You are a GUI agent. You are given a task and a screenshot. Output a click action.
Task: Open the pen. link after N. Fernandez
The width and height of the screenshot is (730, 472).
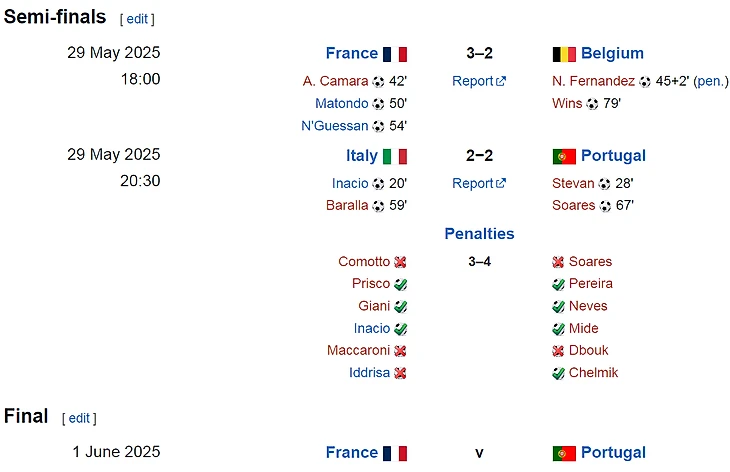711,81
